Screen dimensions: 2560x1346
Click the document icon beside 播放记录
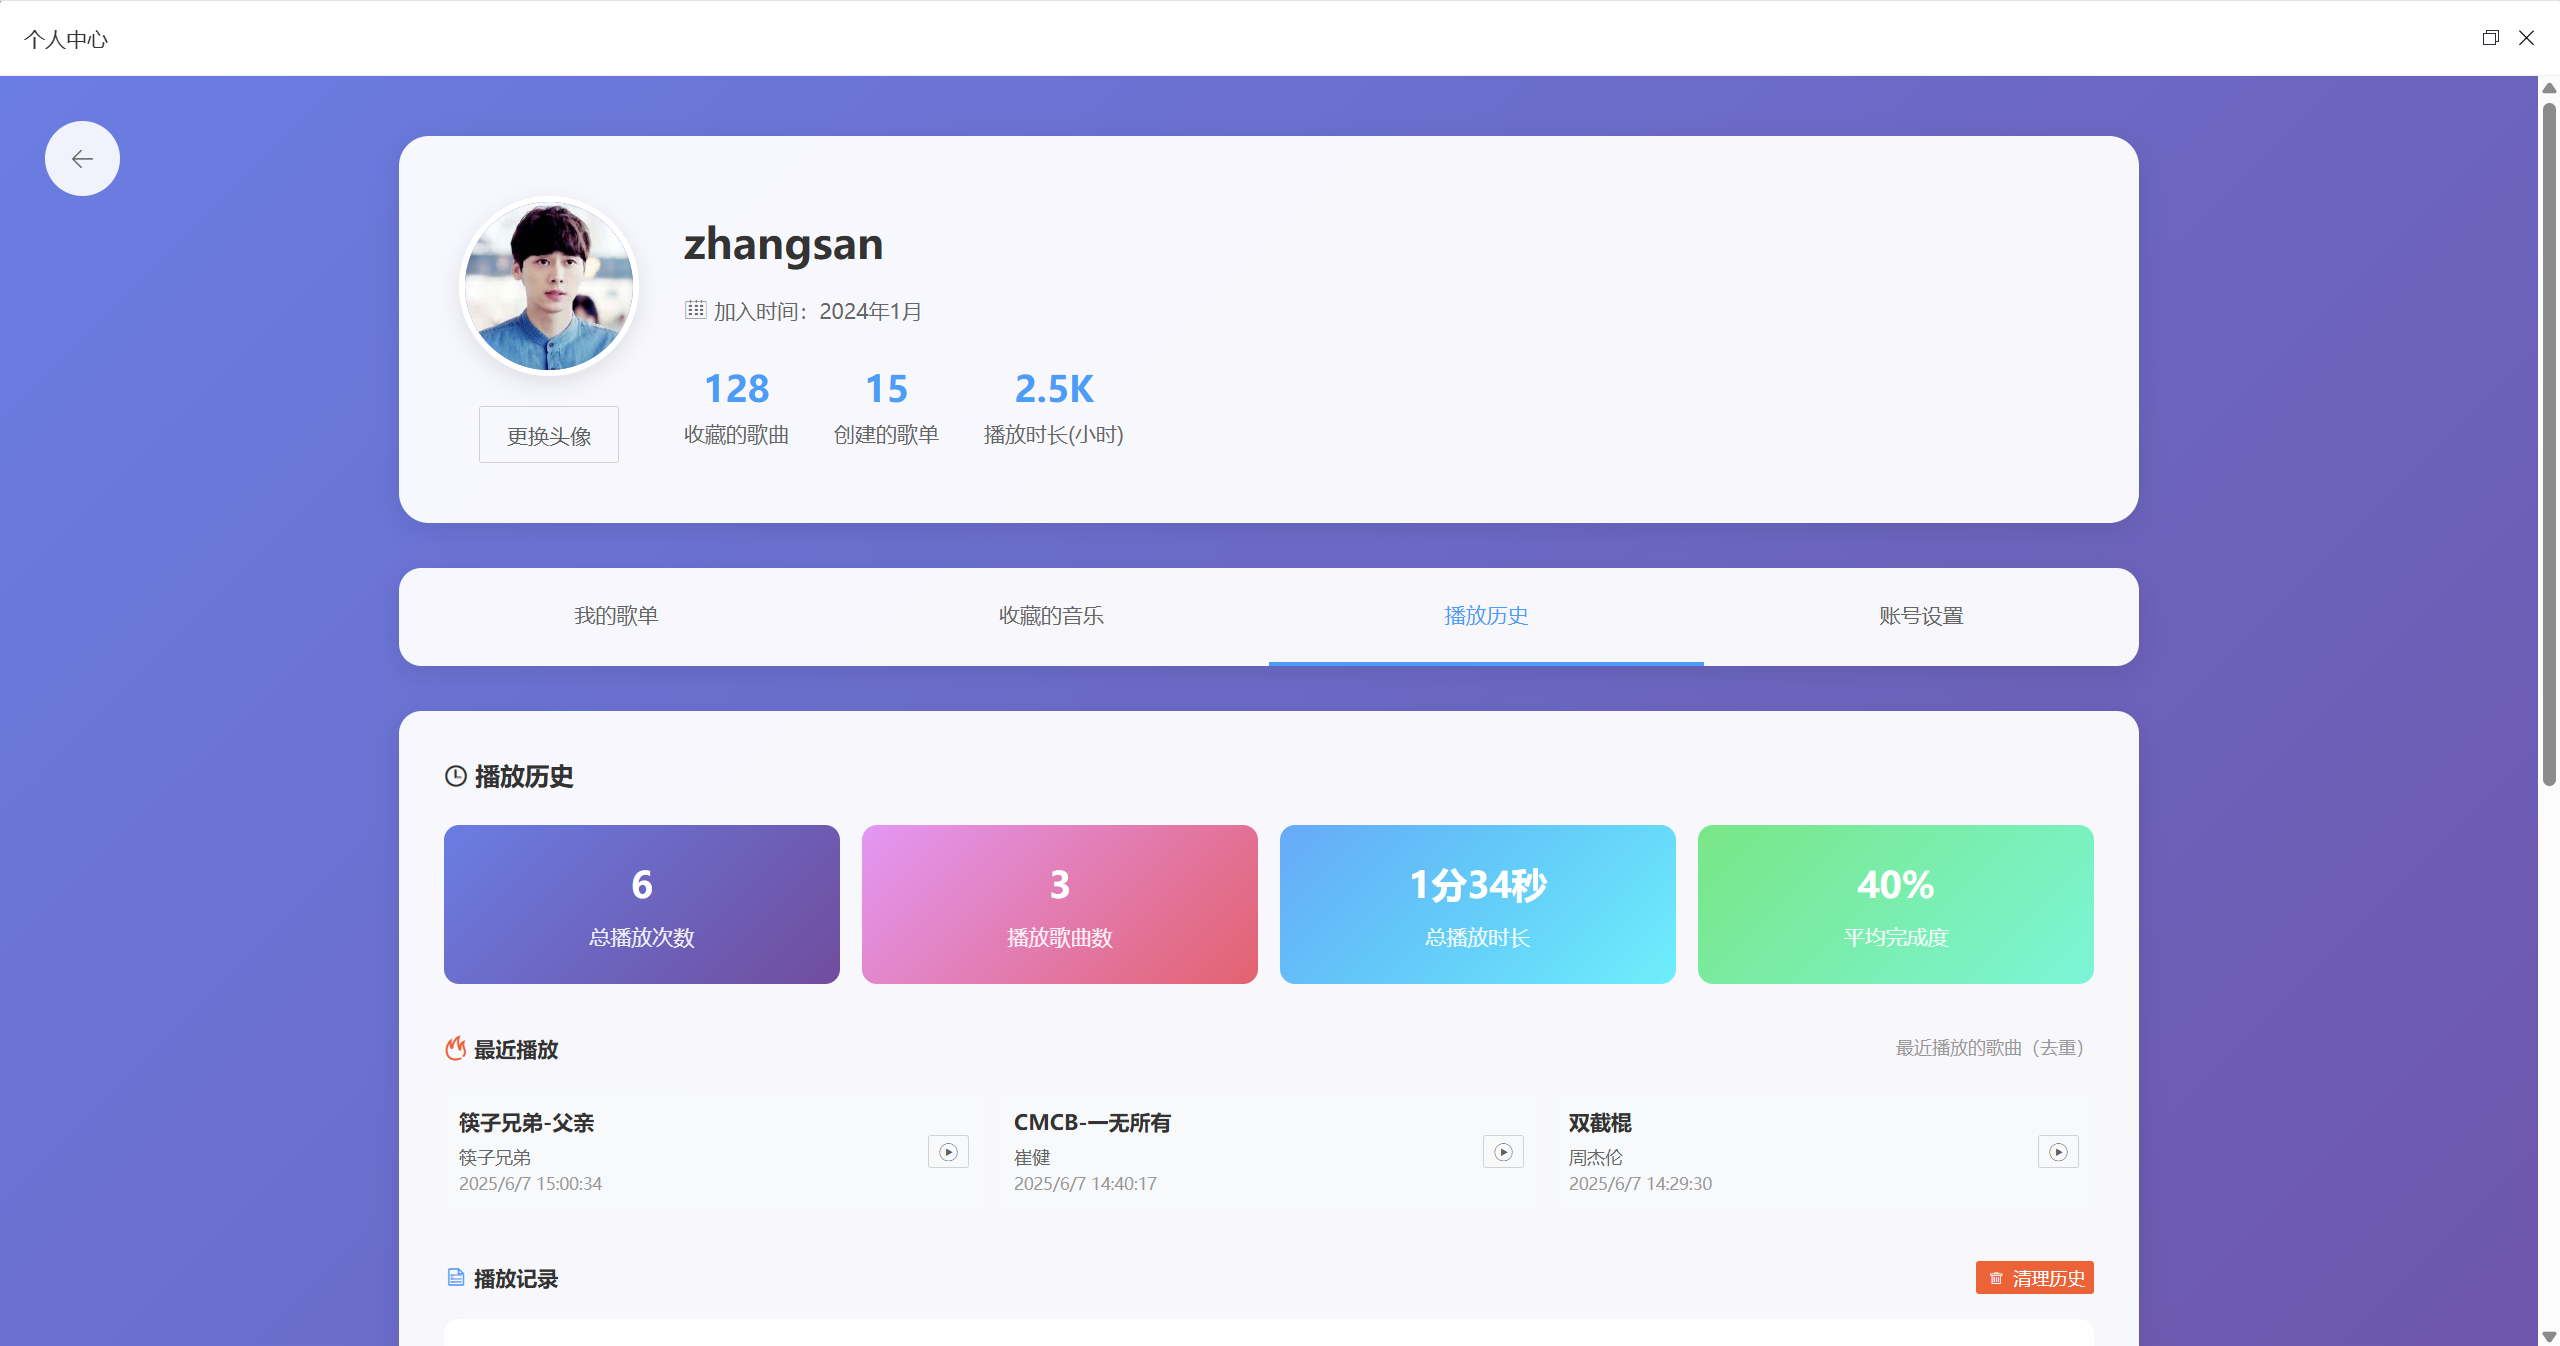click(456, 1278)
